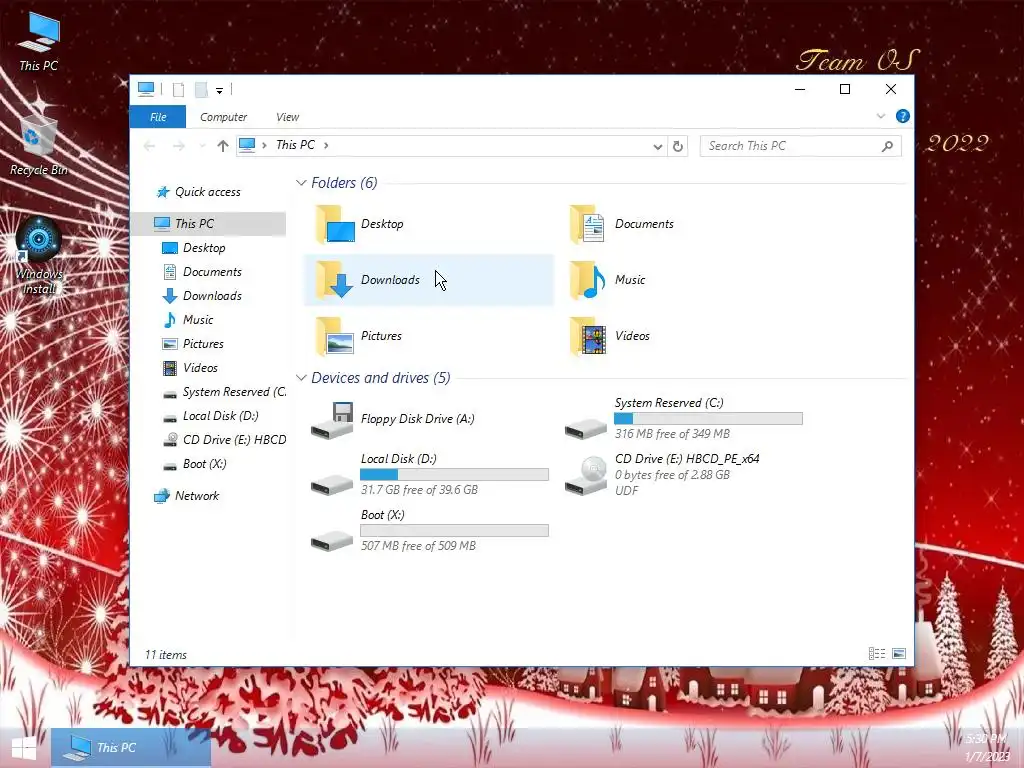The image size is (1024, 768).
Task: Click the '11 items' status bar text
Action: (166, 654)
